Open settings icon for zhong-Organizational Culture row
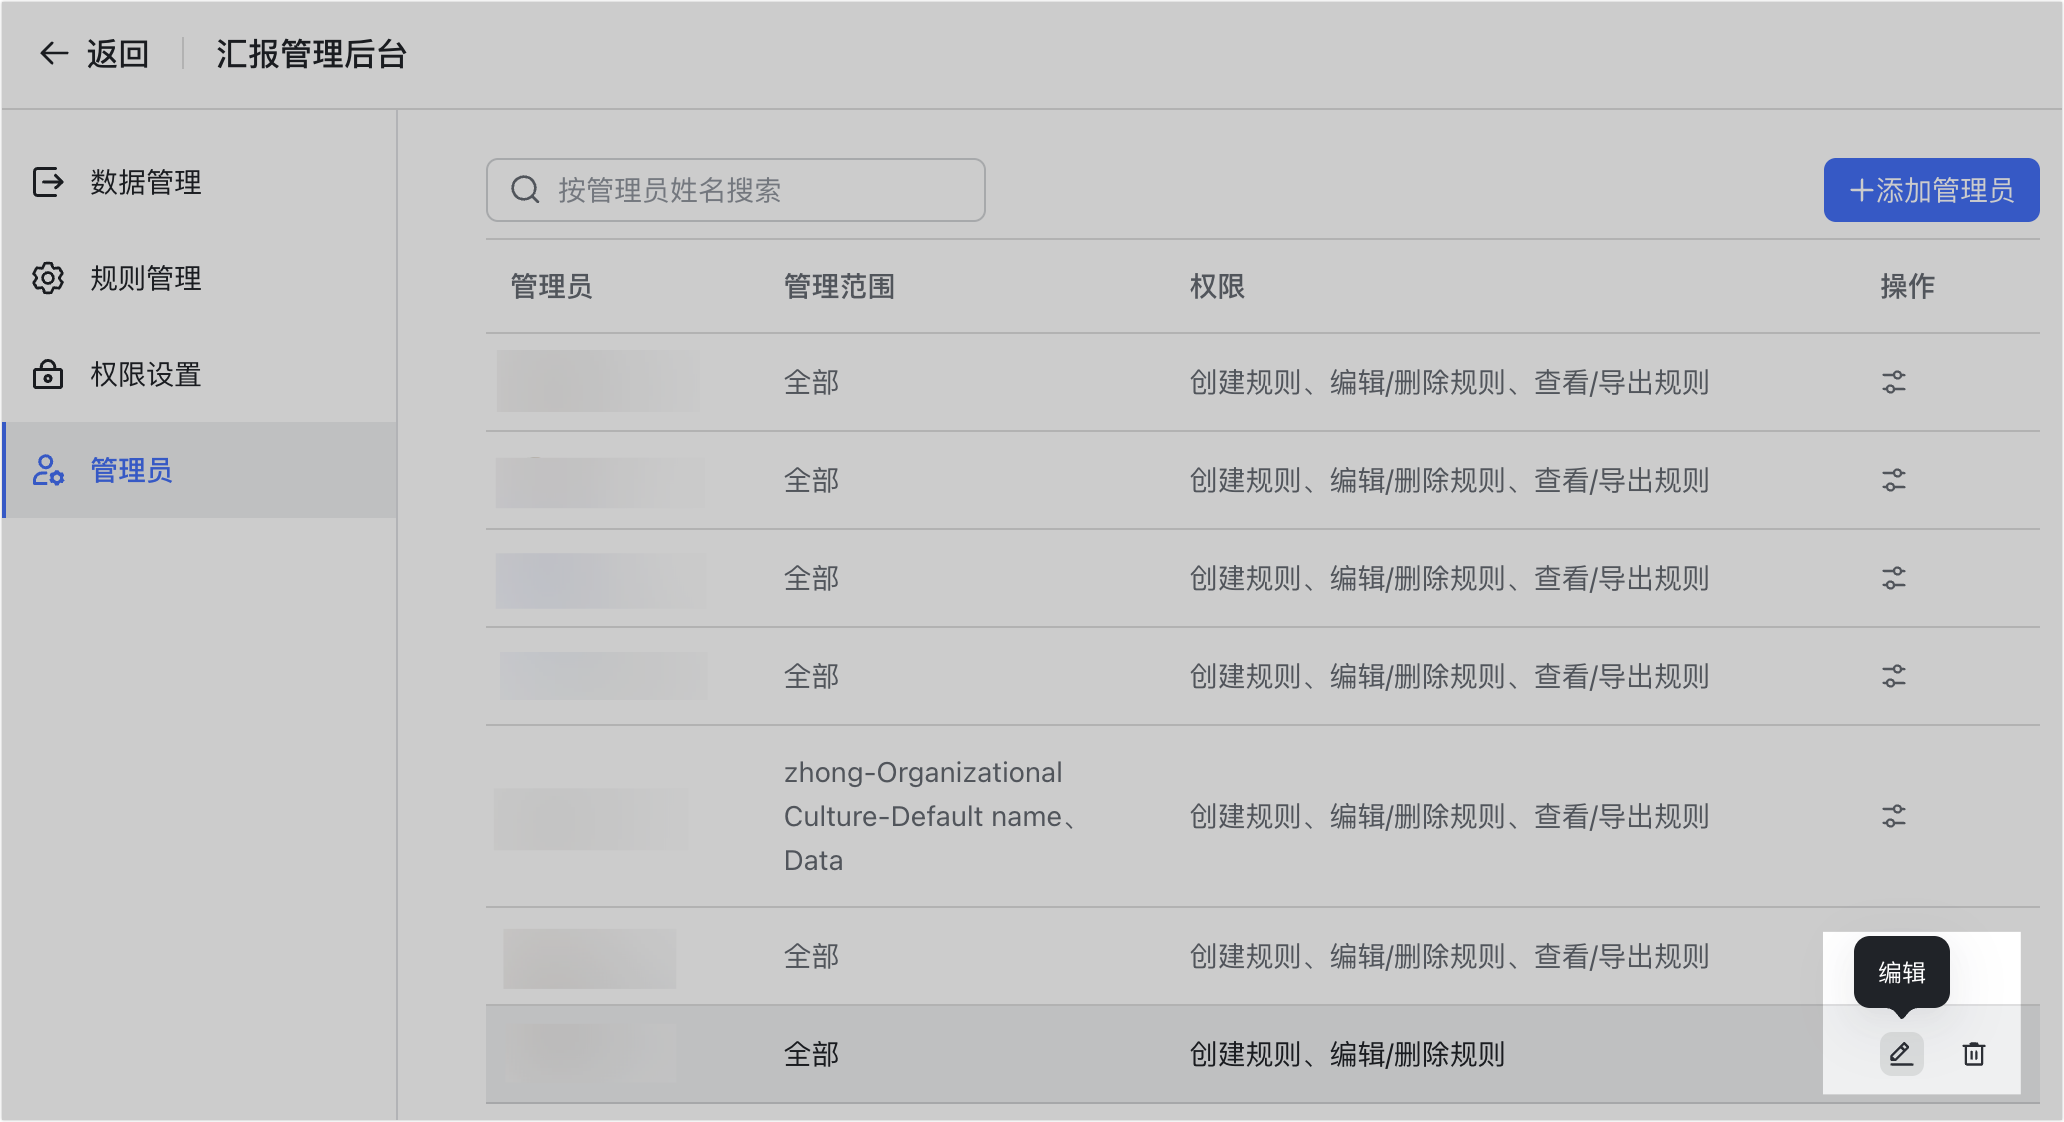Image resolution: width=2064 pixels, height=1122 pixels. pos(1893,816)
